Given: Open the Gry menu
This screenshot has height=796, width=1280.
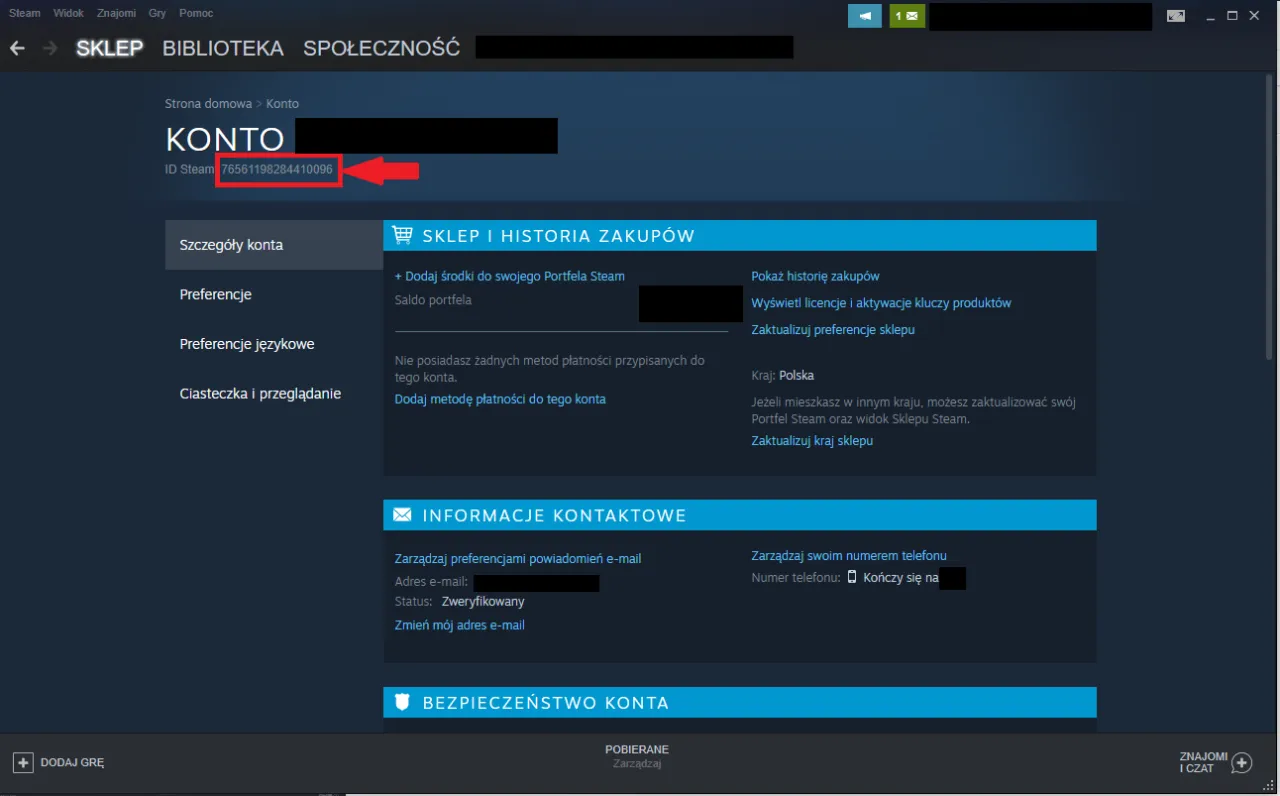Looking at the screenshot, I should click(156, 13).
